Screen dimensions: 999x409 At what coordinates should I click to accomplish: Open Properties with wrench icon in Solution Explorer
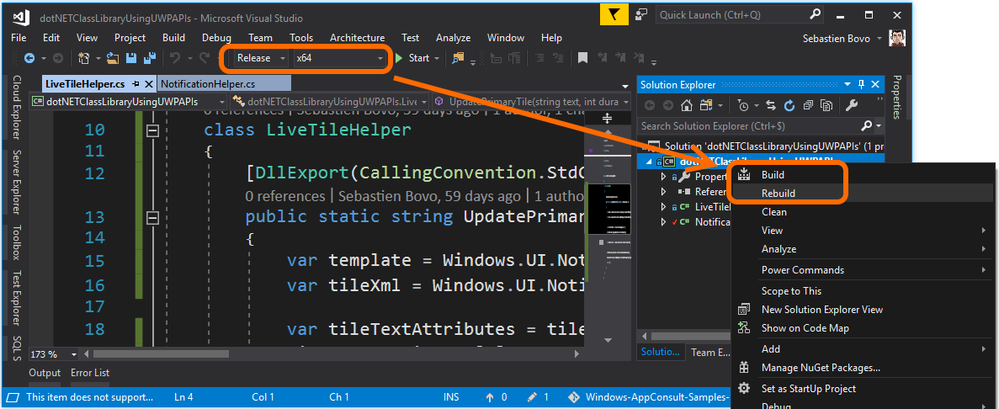pos(852,105)
